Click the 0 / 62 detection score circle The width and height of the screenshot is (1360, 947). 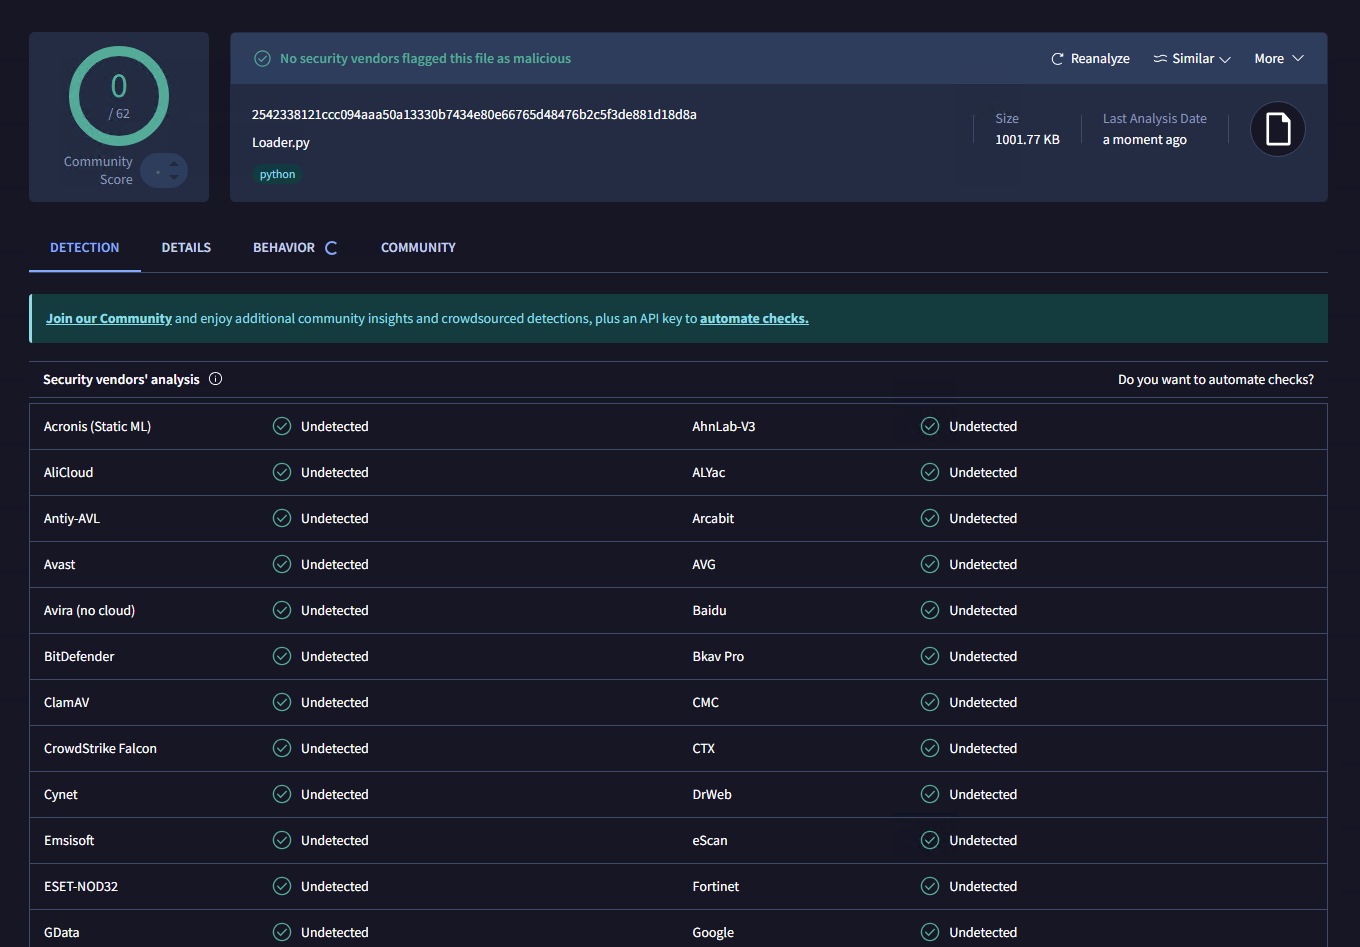119,96
